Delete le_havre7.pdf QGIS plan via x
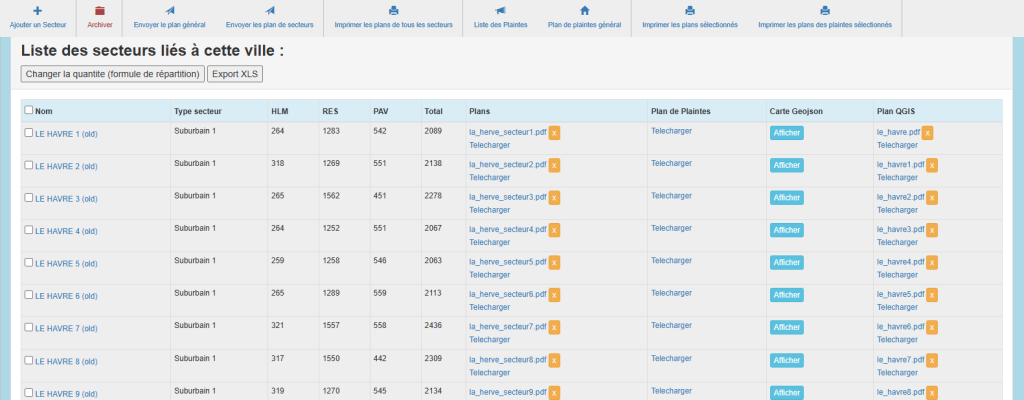1024x400 pixels. pyautogui.click(x=932, y=360)
